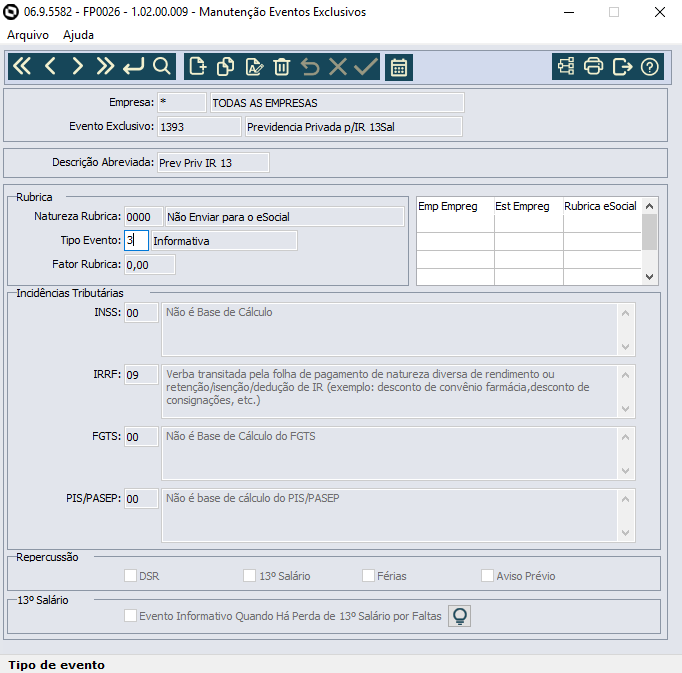This screenshot has width=682, height=673.
Task: Click the IRRF Verba transitada description text
Action: pyautogui.click(x=378, y=387)
